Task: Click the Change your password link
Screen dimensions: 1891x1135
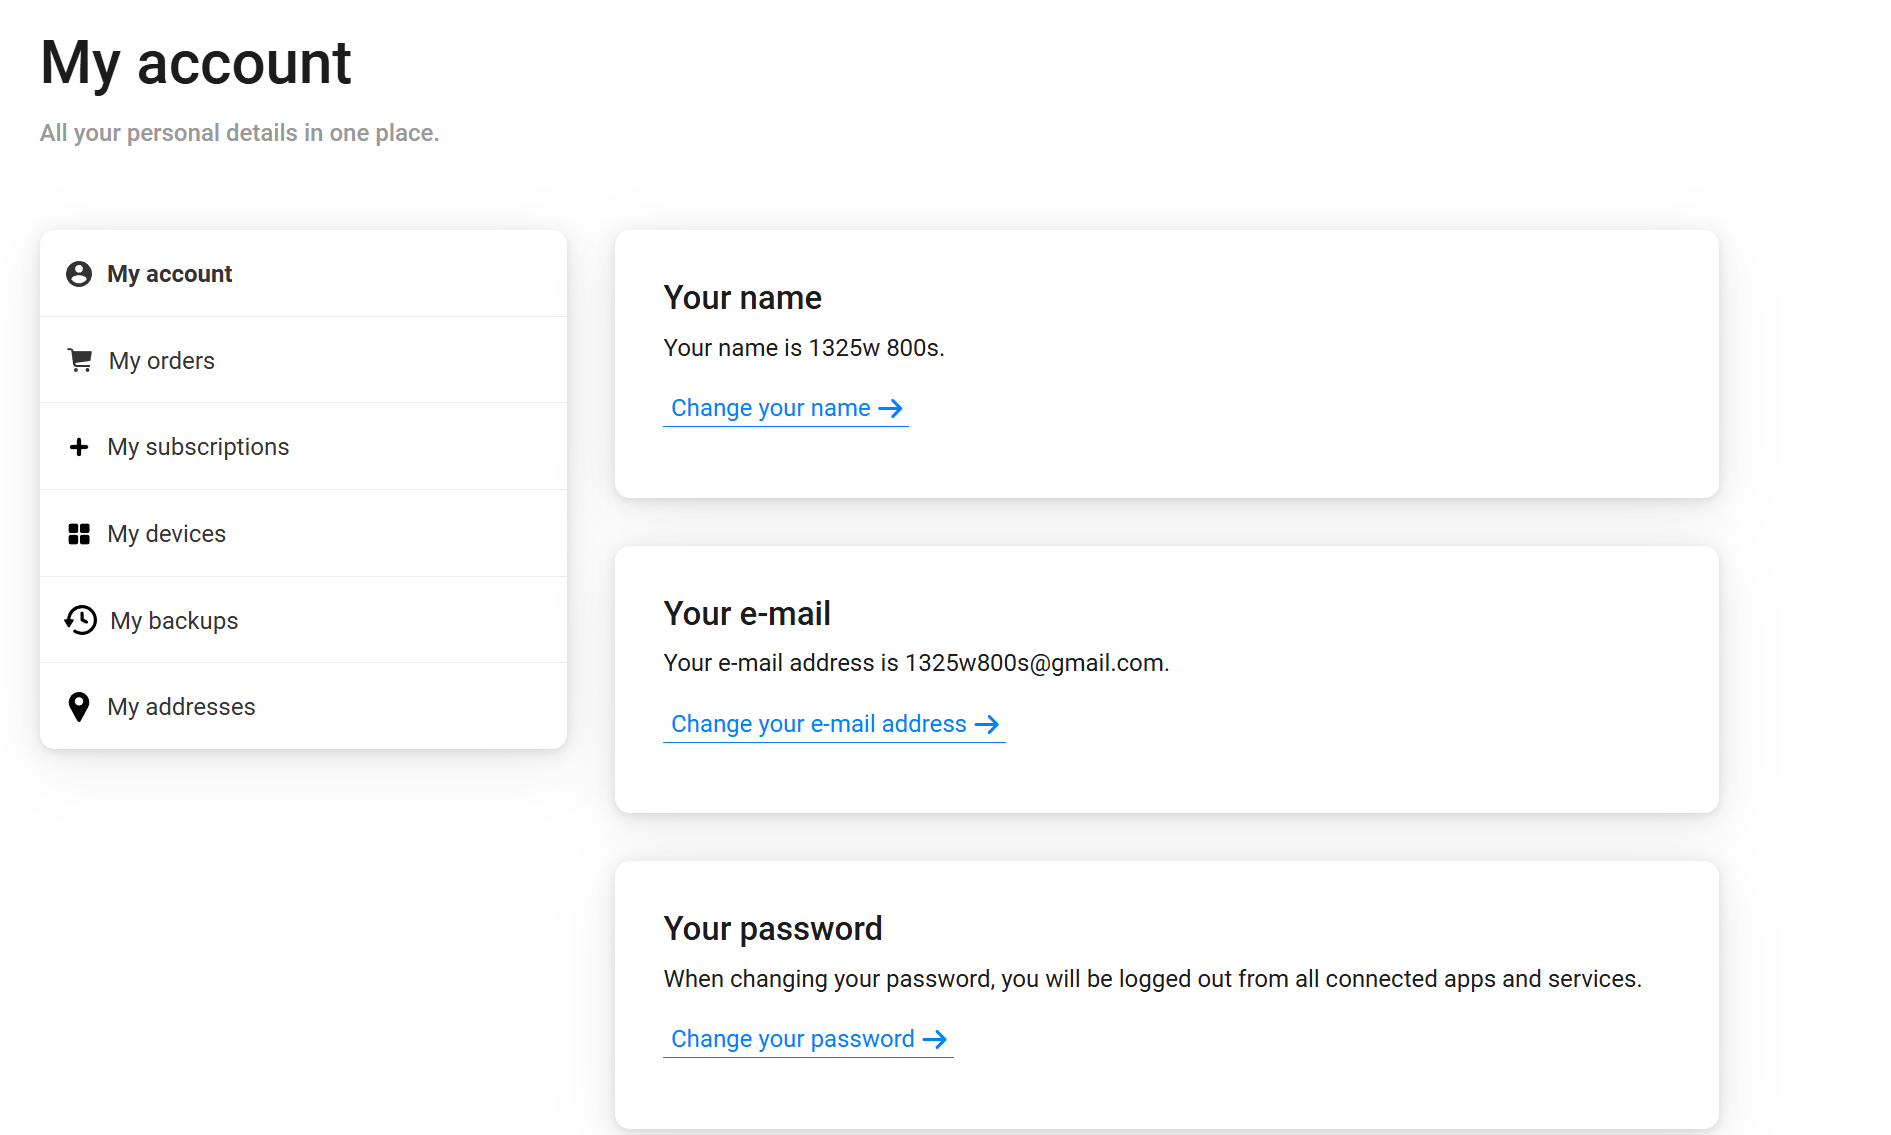Action: click(x=792, y=1039)
